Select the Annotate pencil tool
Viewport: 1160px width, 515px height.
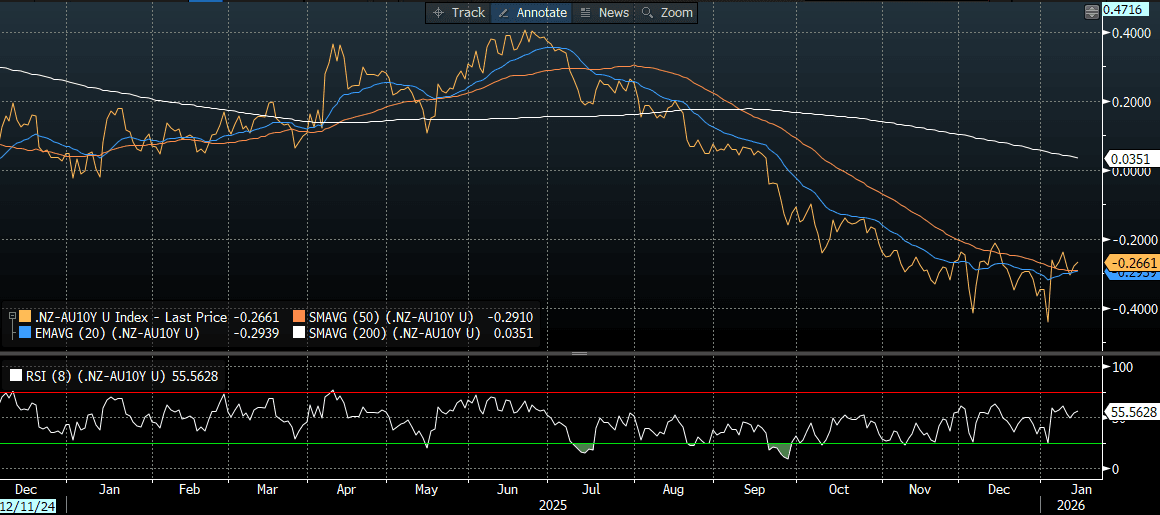click(532, 12)
